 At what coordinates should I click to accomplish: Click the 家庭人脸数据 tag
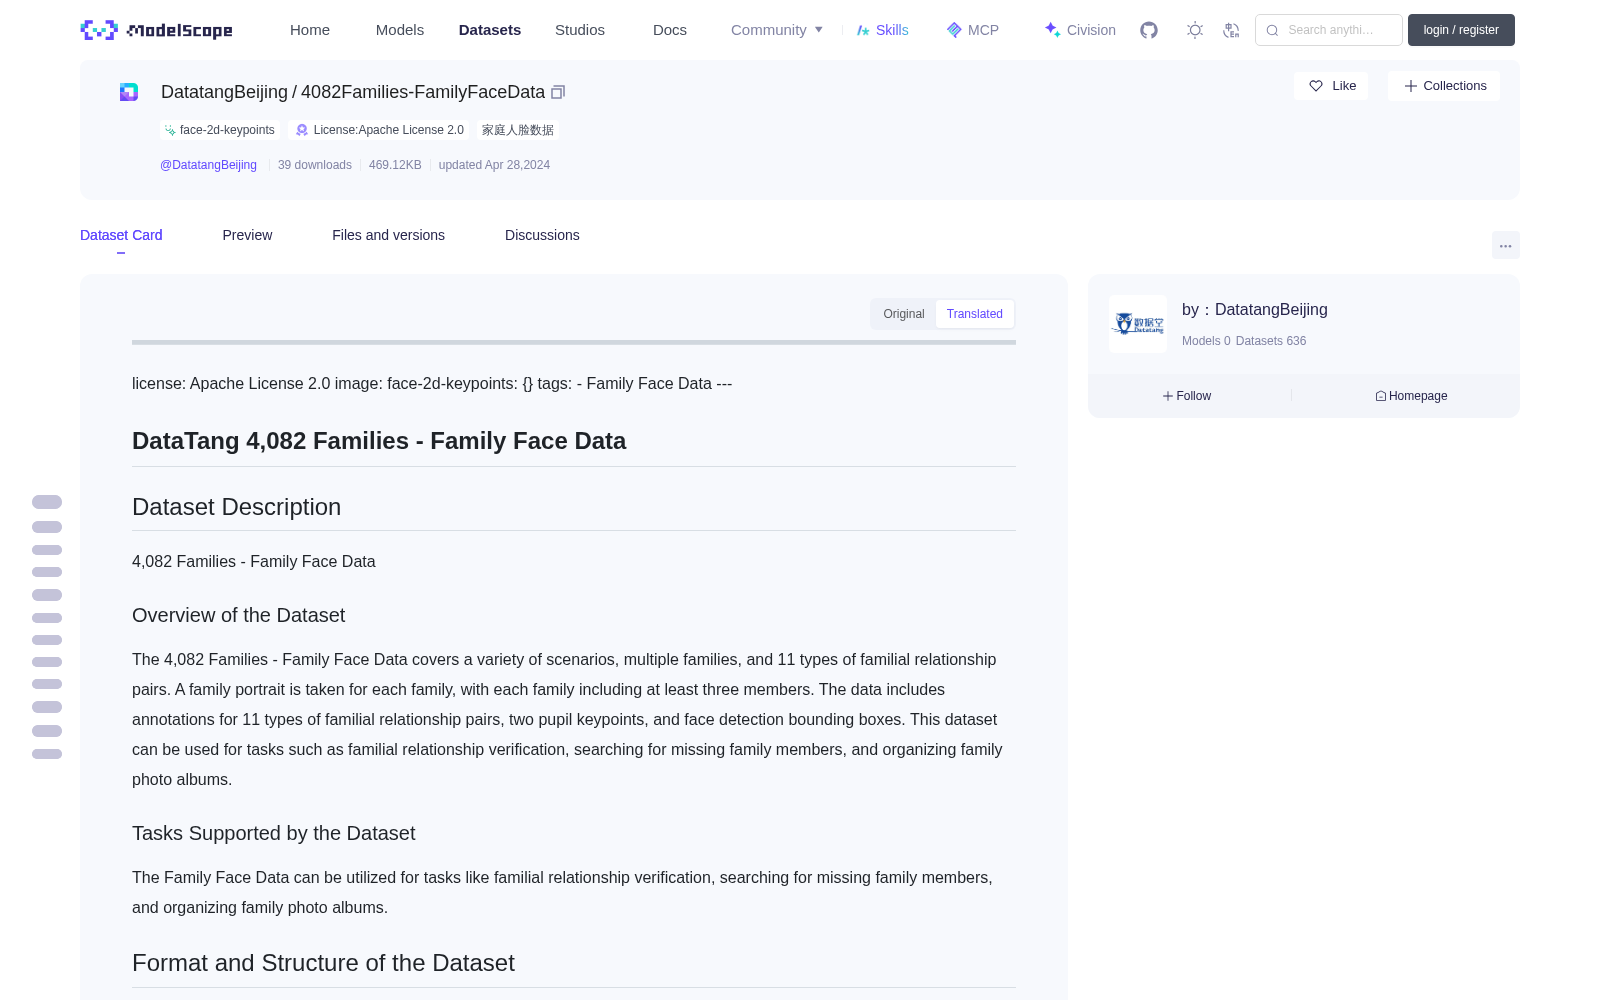point(518,130)
